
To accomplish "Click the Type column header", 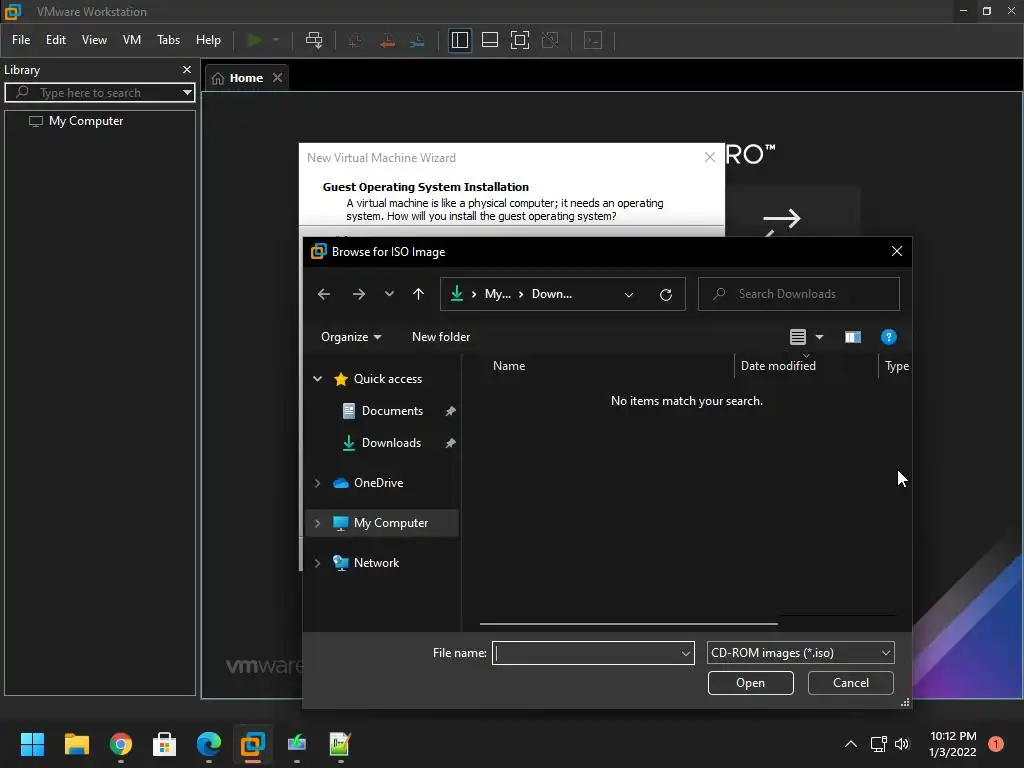I will [x=896, y=366].
